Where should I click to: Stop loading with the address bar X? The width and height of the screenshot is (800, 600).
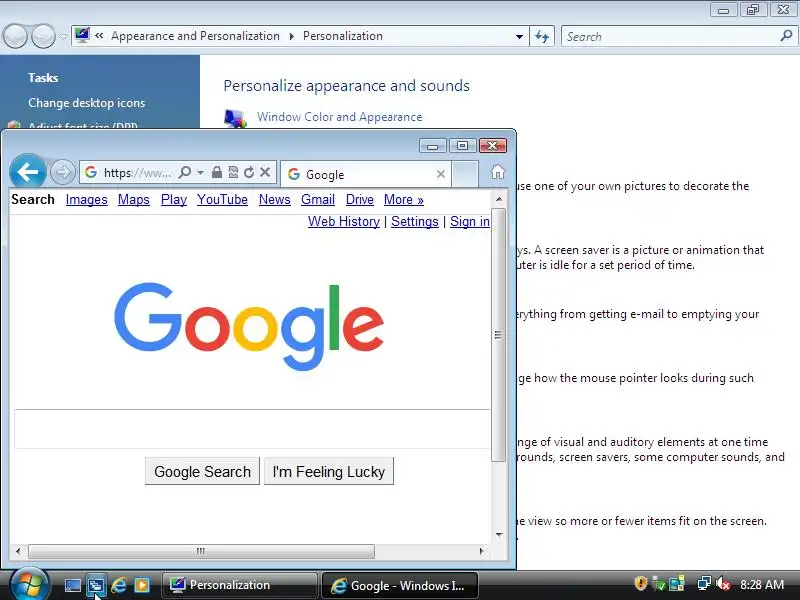point(265,172)
